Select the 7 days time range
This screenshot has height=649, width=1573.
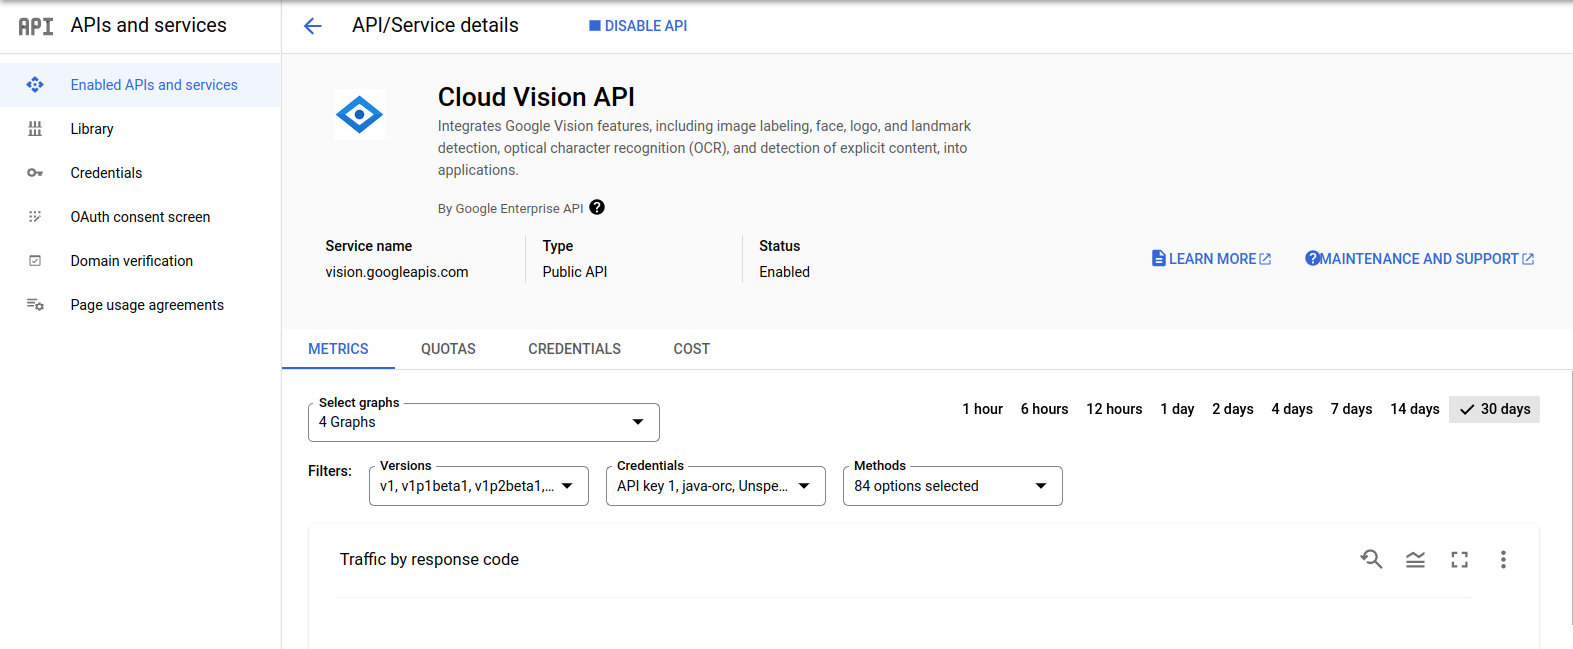coord(1350,409)
